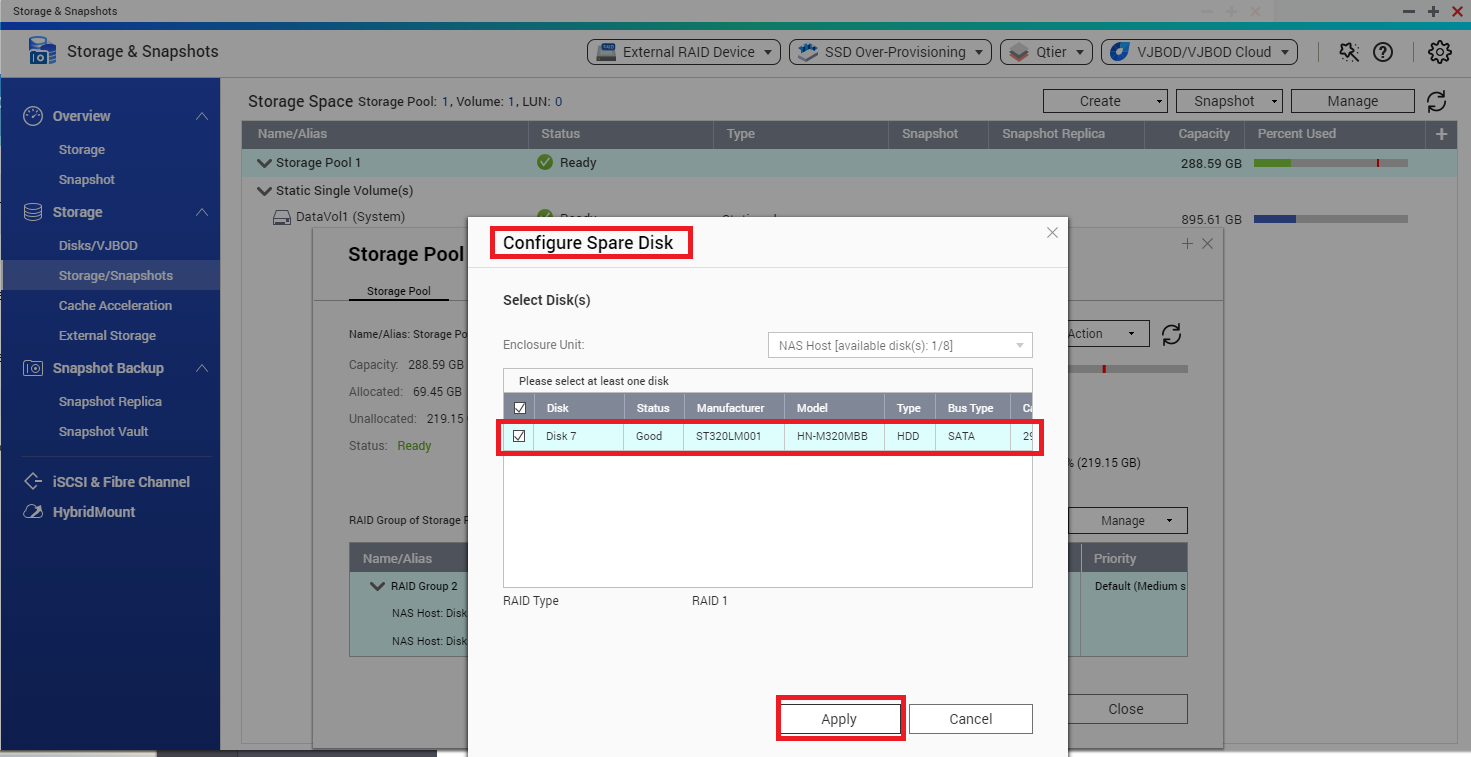Open the Enclosure Unit dropdown
Viewport: 1471px width, 757px height.
point(899,346)
